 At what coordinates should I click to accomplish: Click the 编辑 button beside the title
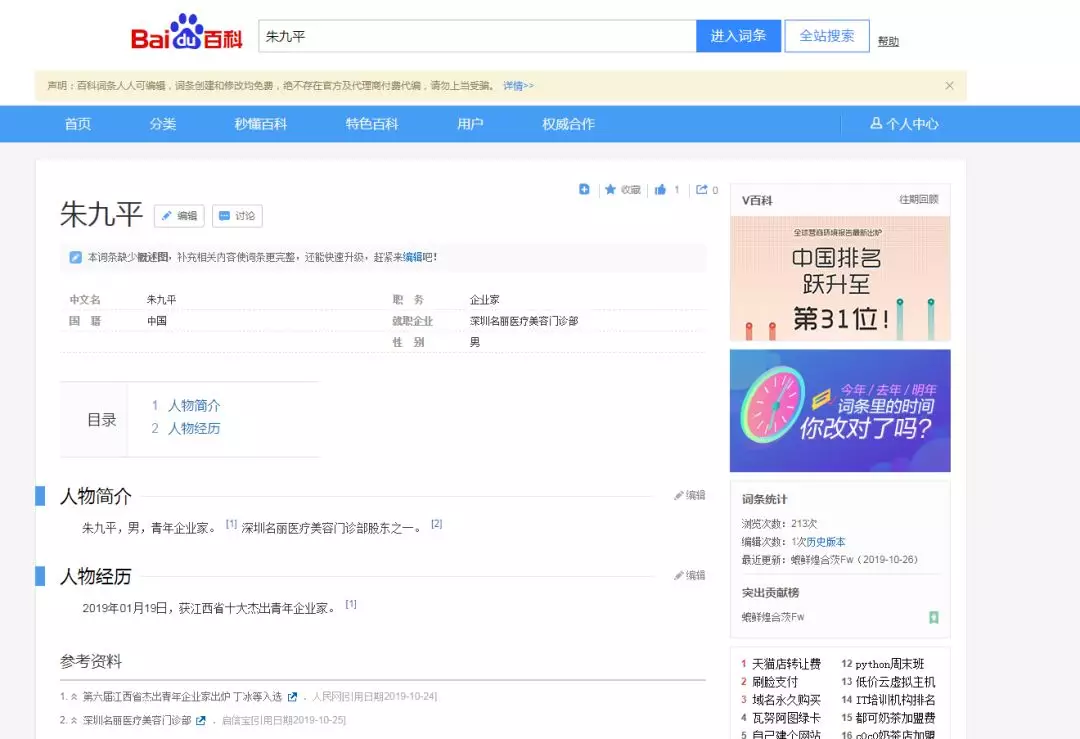pyautogui.click(x=179, y=216)
